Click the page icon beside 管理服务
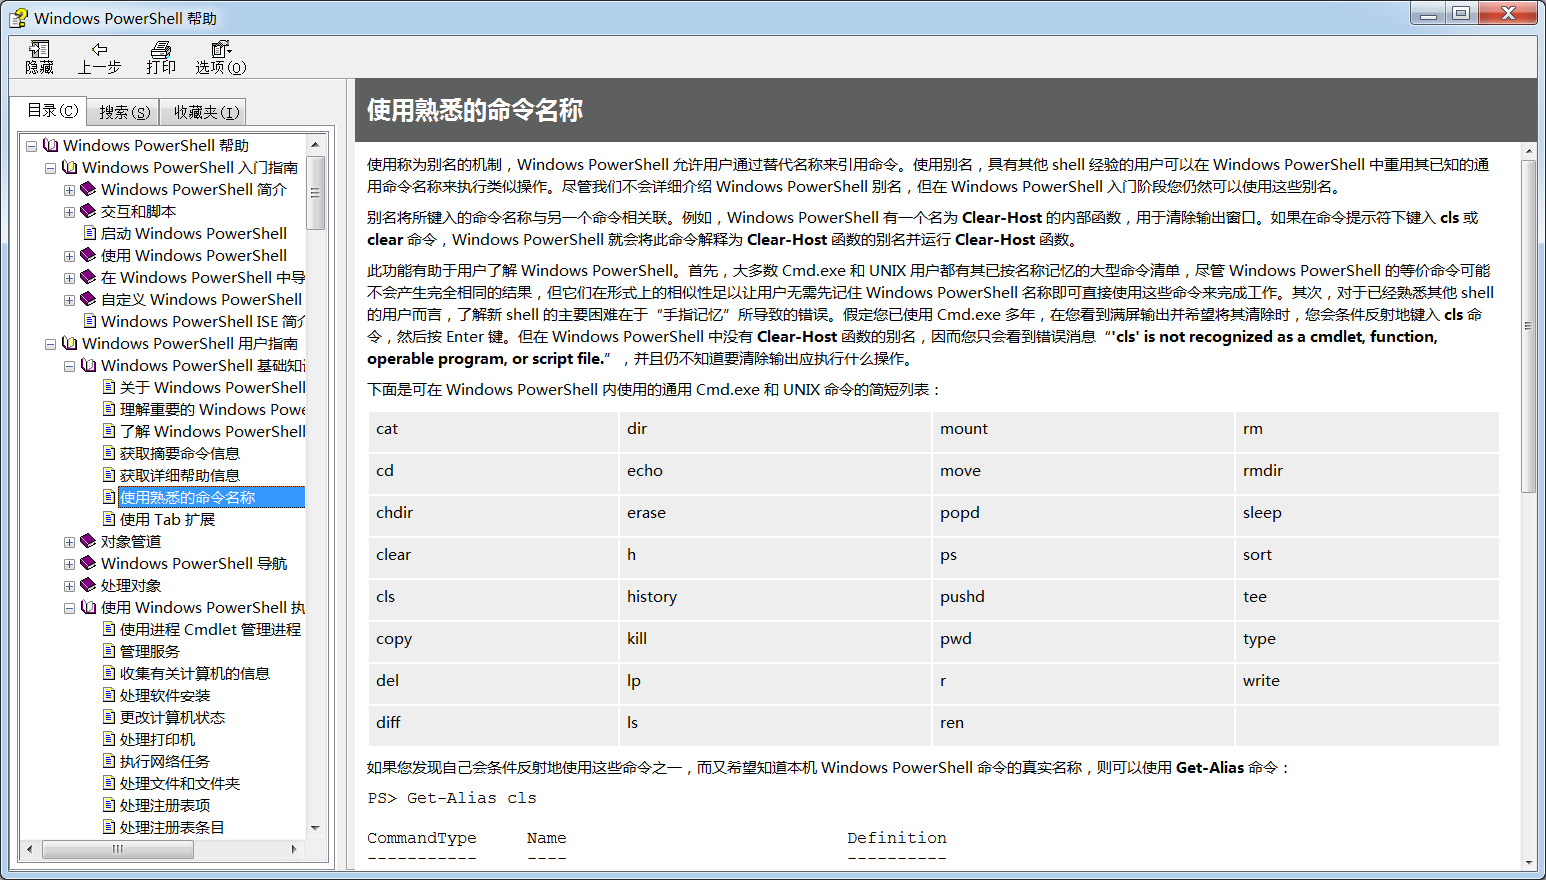The height and width of the screenshot is (880, 1546). (x=109, y=651)
